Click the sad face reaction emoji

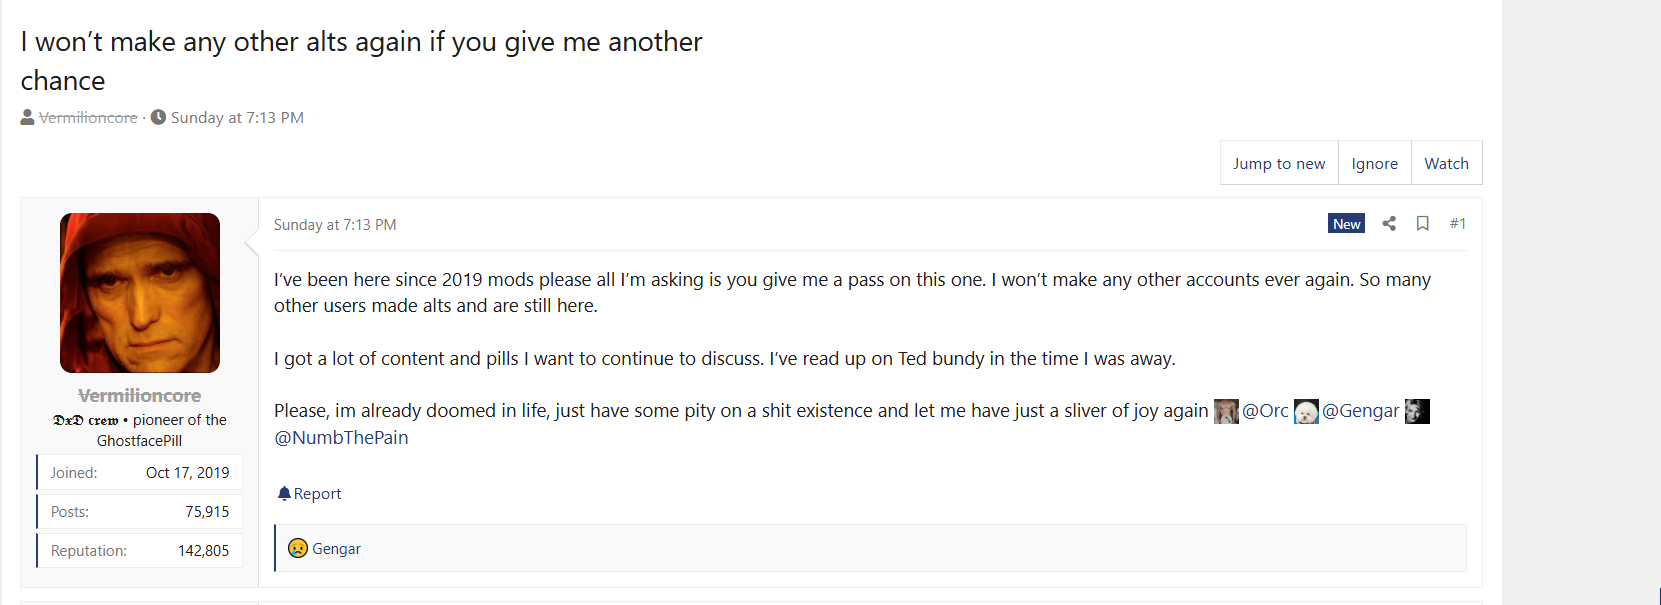tap(297, 548)
